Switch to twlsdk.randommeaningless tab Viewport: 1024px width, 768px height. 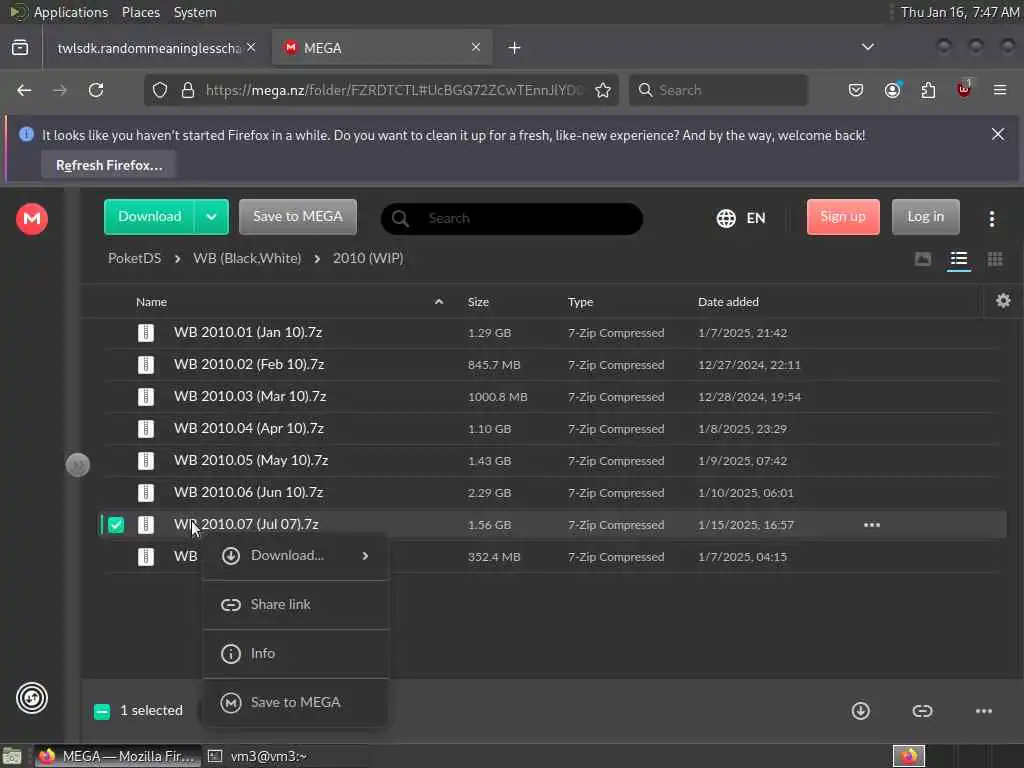[149, 48]
